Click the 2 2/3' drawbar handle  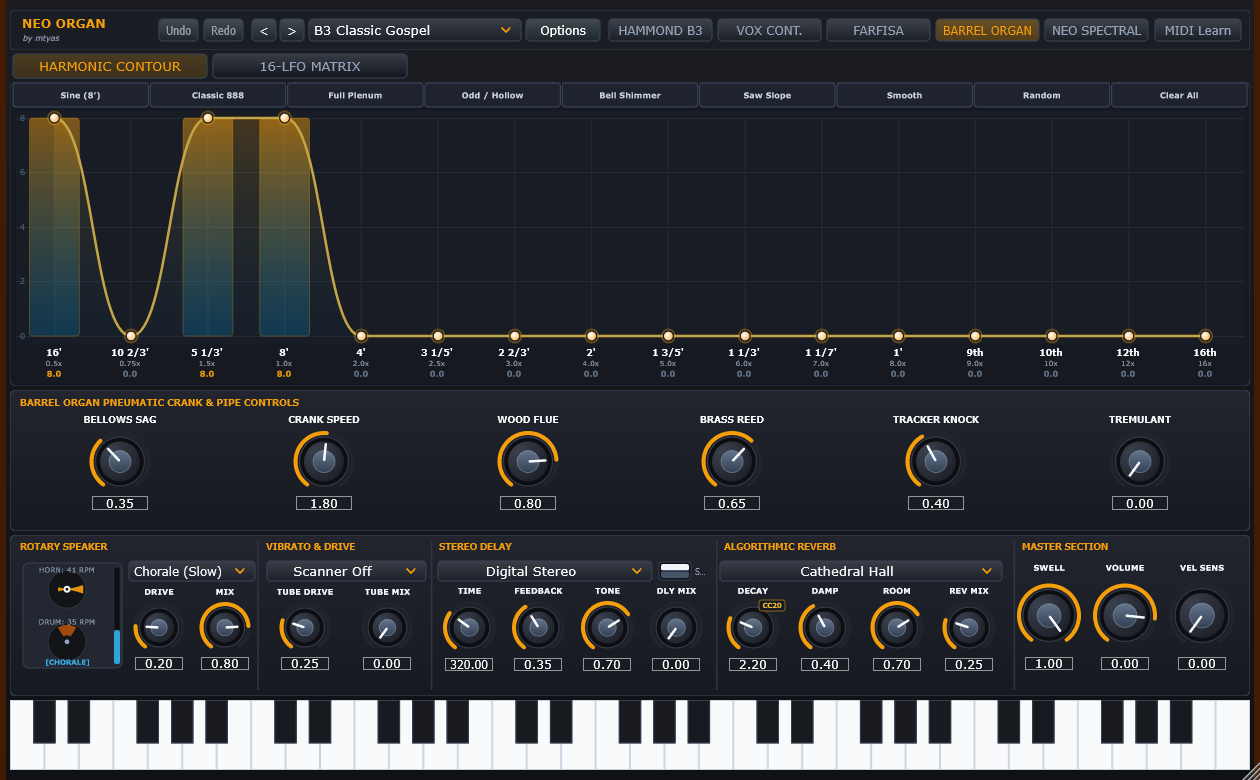coord(514,336)
